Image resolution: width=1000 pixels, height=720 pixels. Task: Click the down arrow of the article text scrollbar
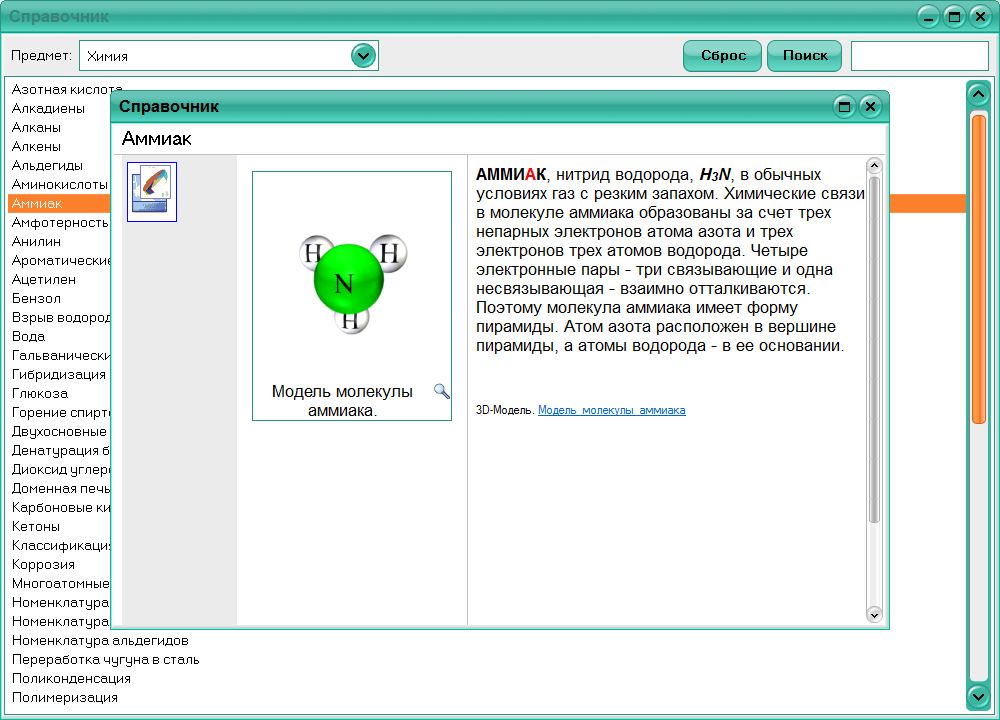875,615
